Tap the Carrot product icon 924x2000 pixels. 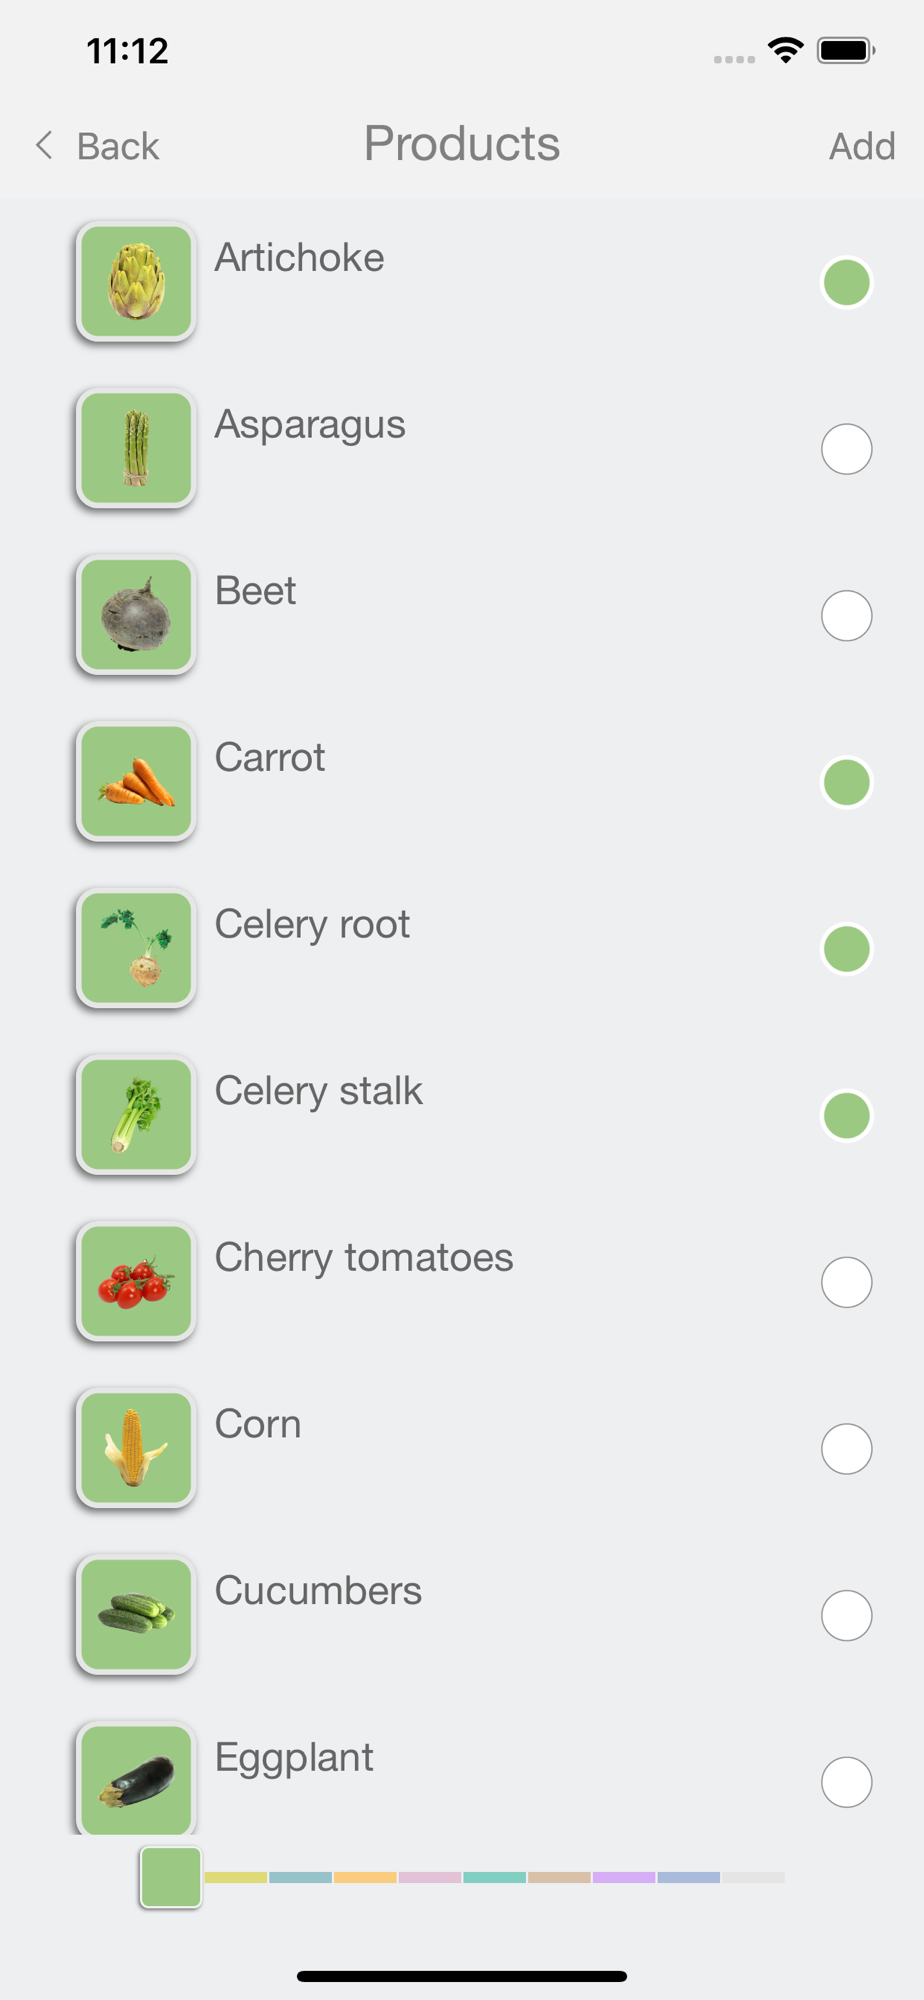click(x=136, y=782)
